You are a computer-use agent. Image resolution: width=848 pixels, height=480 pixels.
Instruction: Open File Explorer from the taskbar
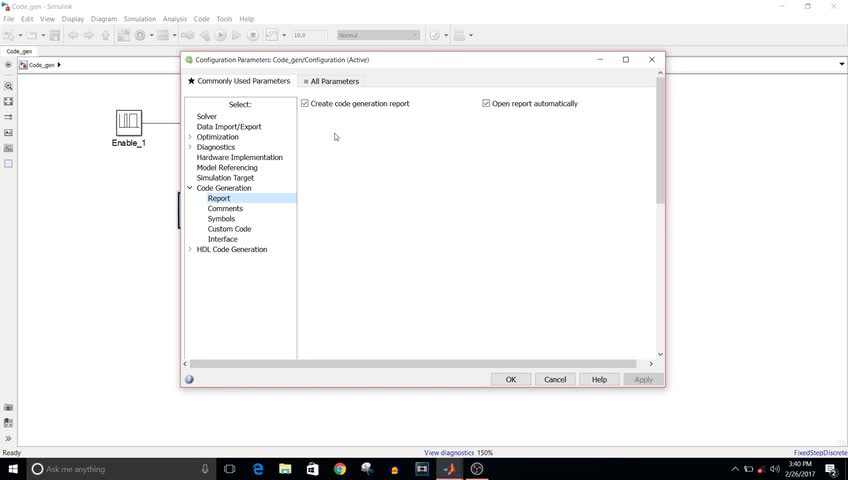point(285,469)
